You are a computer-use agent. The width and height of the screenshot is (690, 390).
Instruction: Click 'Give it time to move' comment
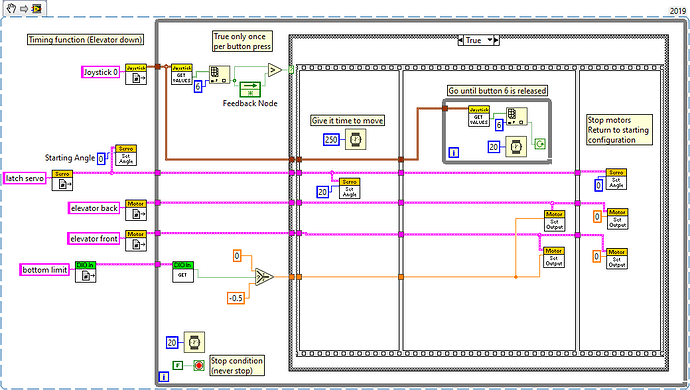coord(347,121)
